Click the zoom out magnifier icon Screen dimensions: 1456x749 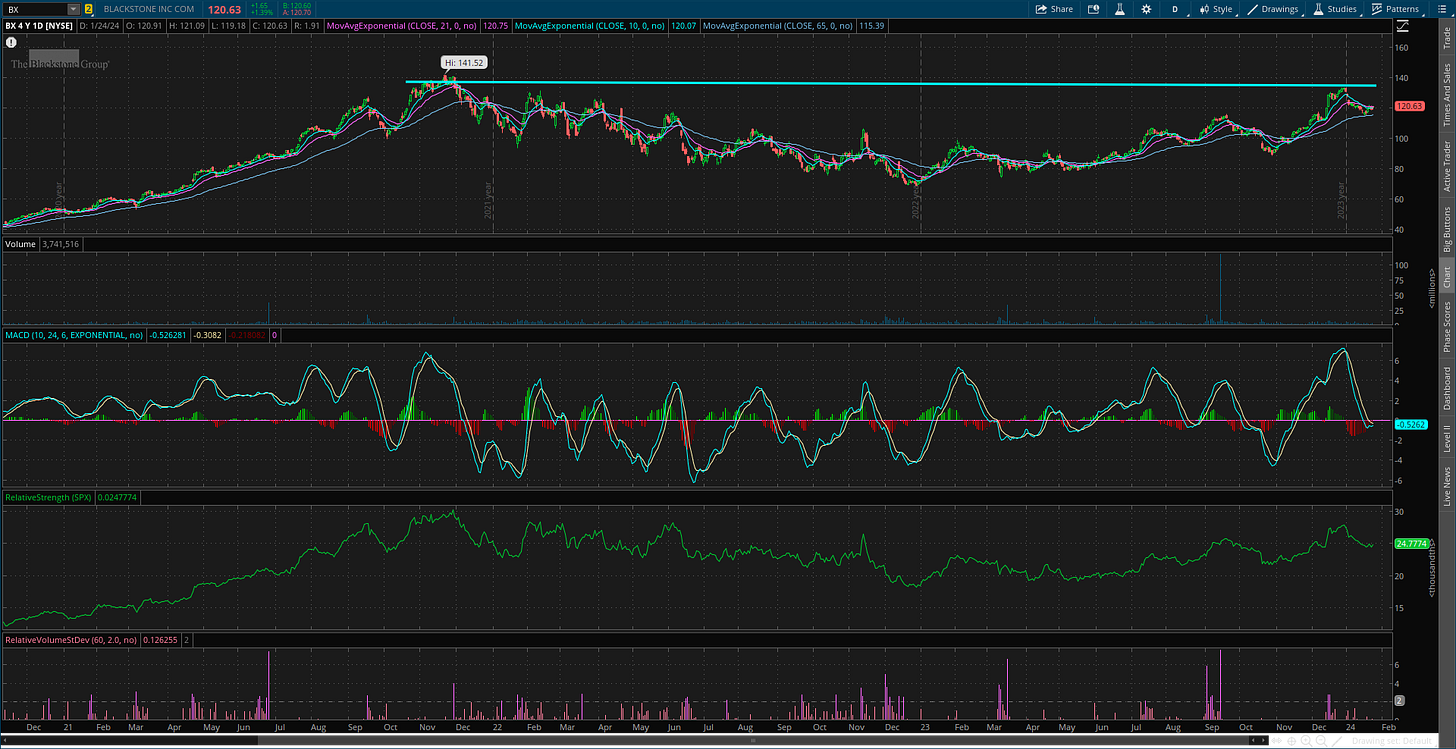click(x=1321, y=741)
